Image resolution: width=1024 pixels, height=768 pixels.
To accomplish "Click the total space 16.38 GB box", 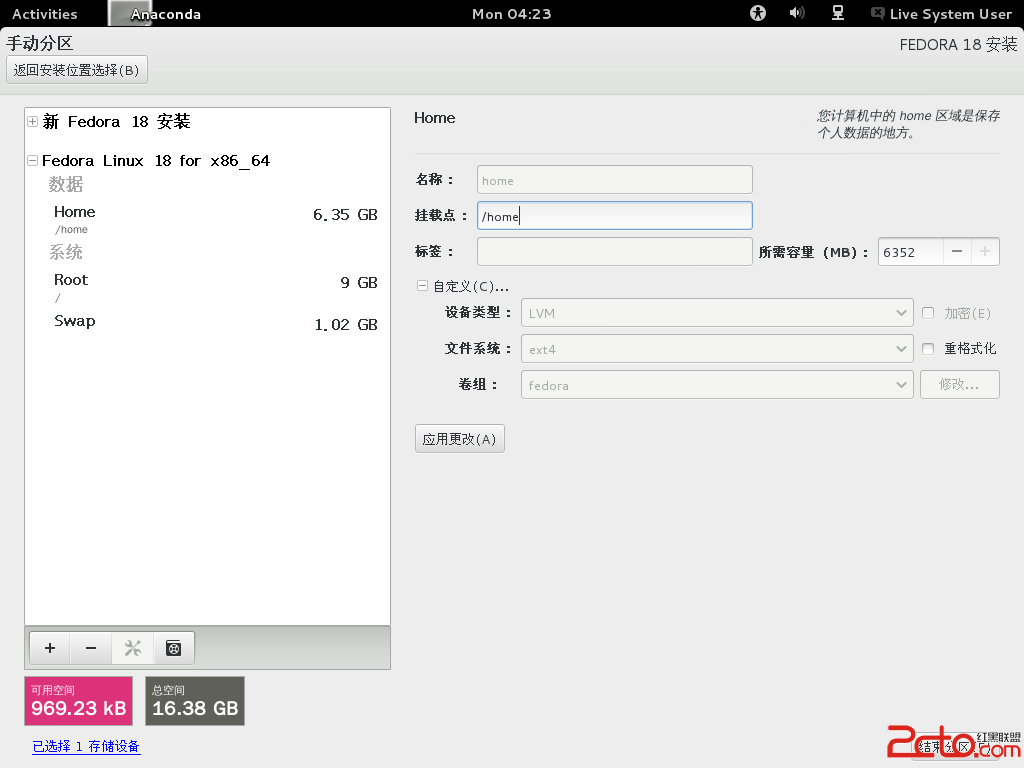I will (x=195, y=701).
